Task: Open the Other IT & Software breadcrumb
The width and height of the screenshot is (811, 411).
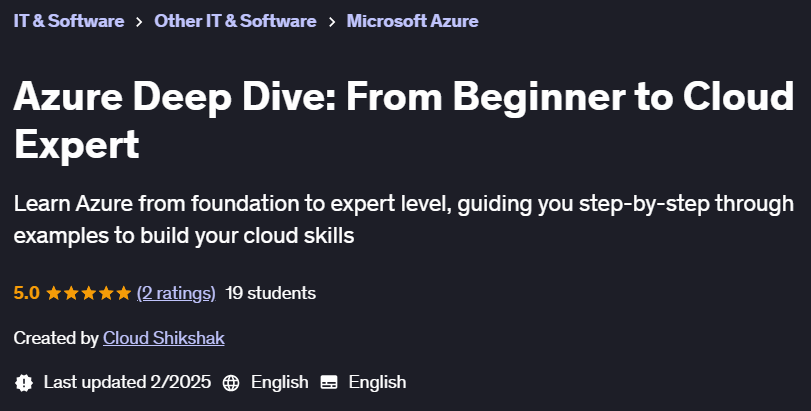Action: click(235, 21)
